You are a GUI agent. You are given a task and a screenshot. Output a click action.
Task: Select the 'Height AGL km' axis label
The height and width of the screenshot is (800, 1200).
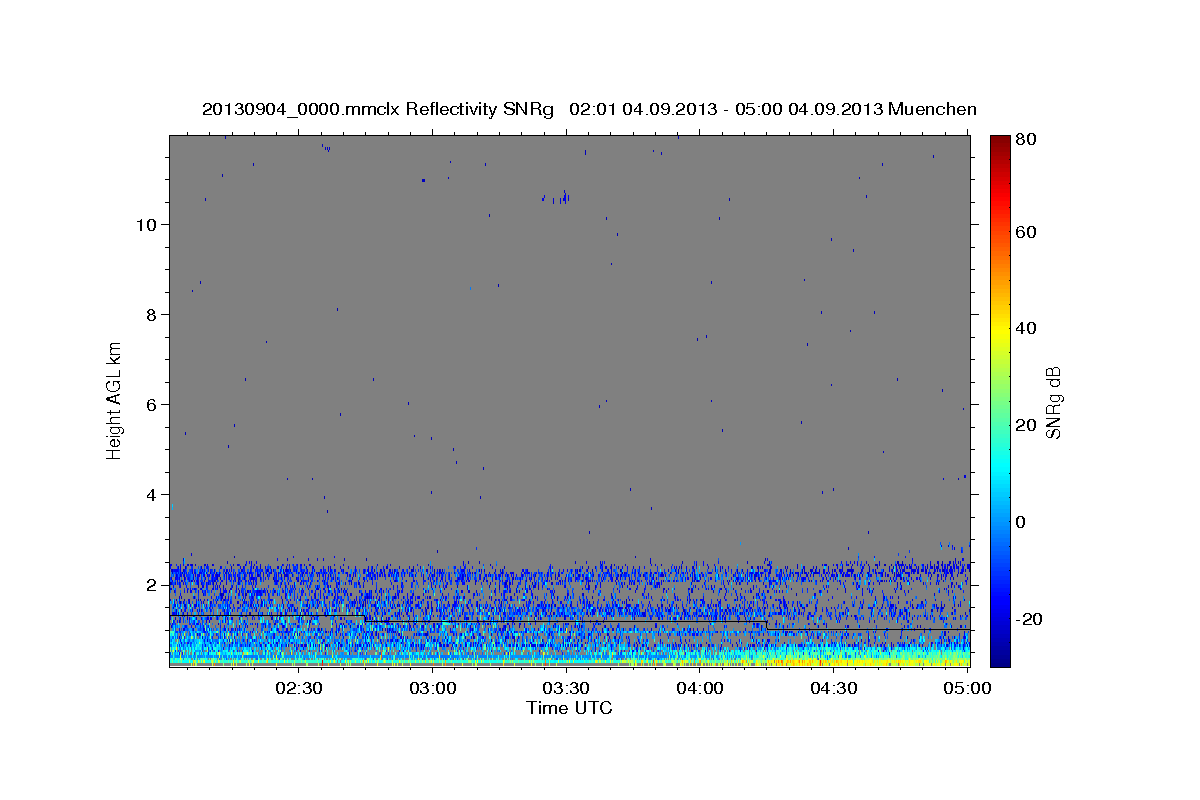[x=115, y=401]
